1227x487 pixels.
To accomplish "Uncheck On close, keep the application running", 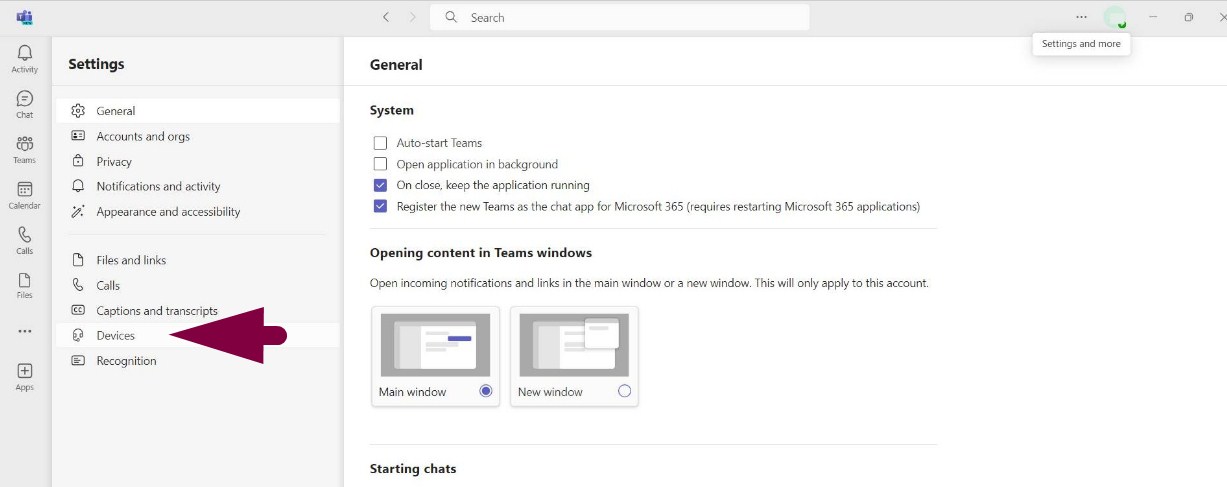I will click(x=380, y=185).
